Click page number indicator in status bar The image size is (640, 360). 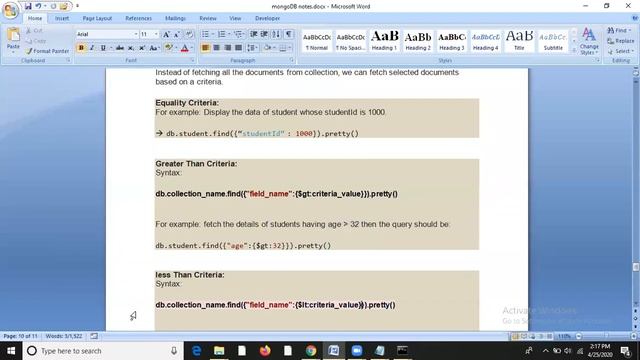pyautogui.click(x=20, y=336)
